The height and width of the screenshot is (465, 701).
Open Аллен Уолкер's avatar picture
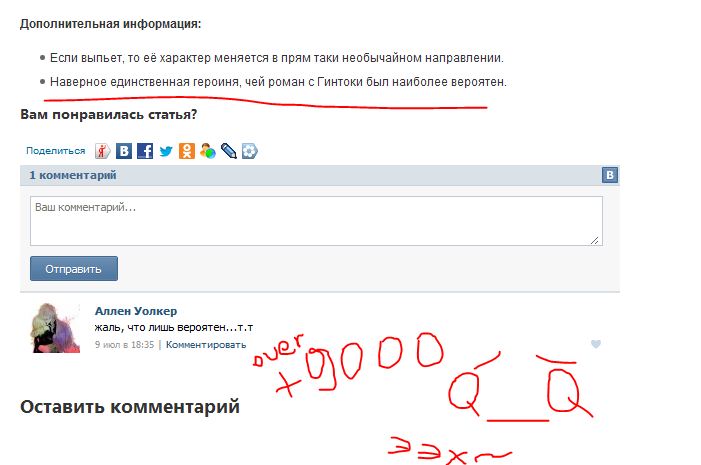click(x=55, y=328)
